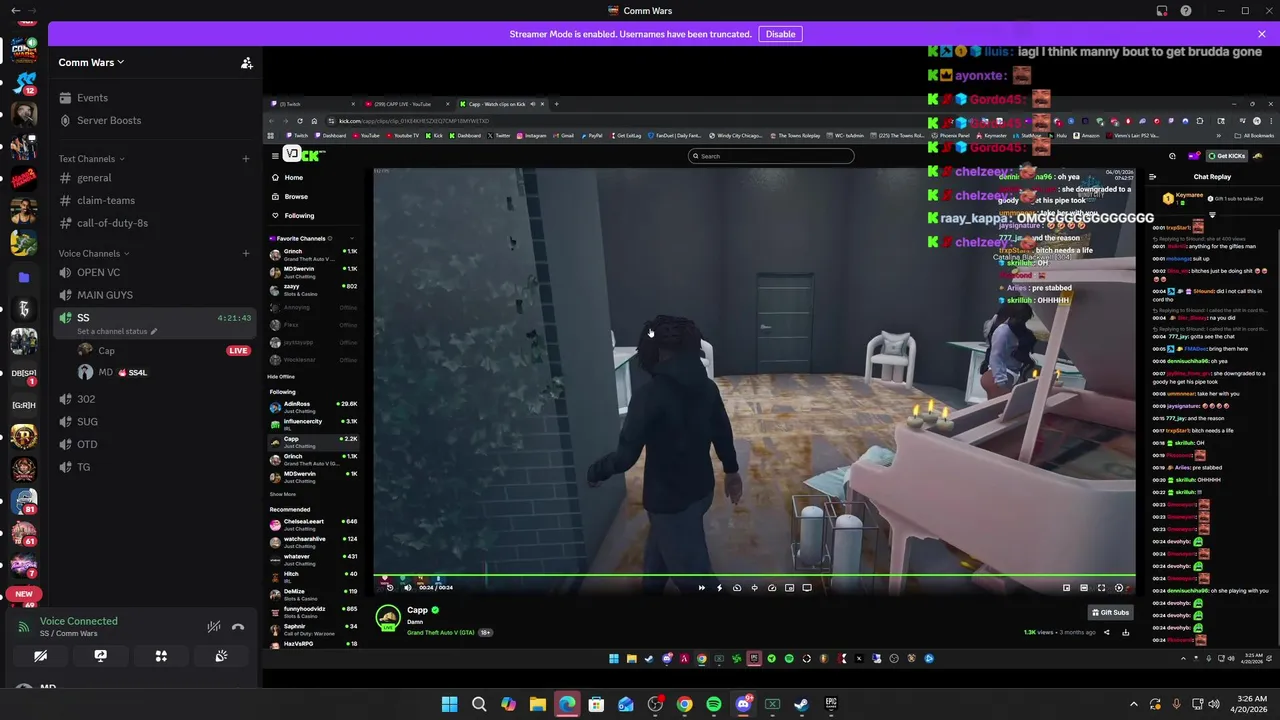Expand the purple server folder icon
The image size is (1280, 720).
click(24, 277)
